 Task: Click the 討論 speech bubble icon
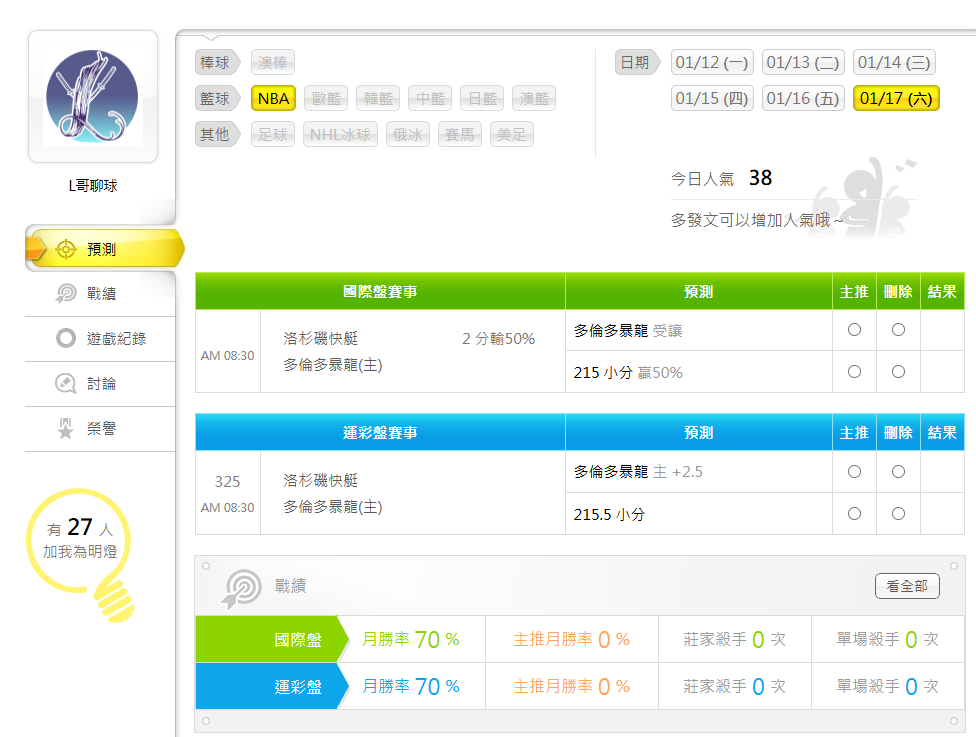pyautogui.click(x=66, y=383)
